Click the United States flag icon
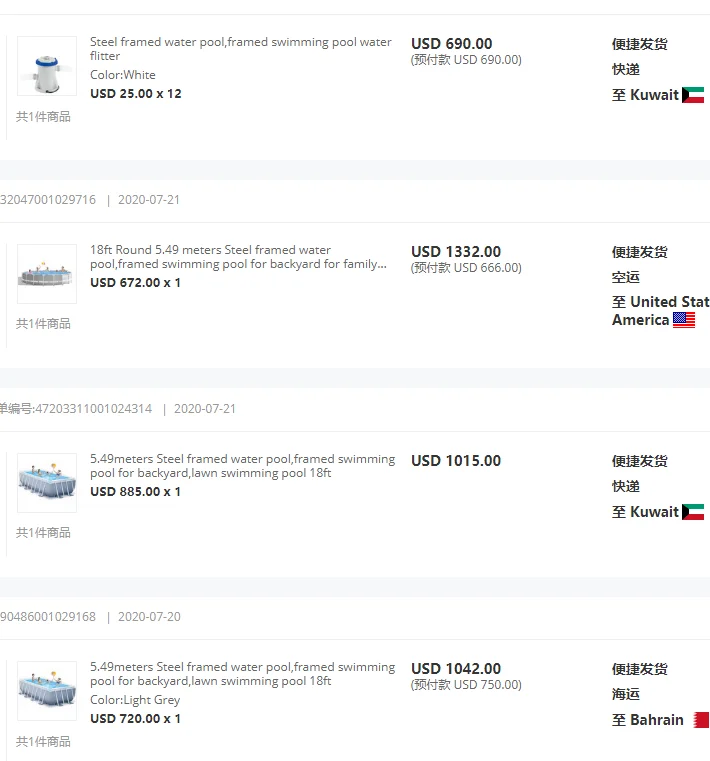The height and width of the screenshot is (761, 710). click(x=684, y=320)
